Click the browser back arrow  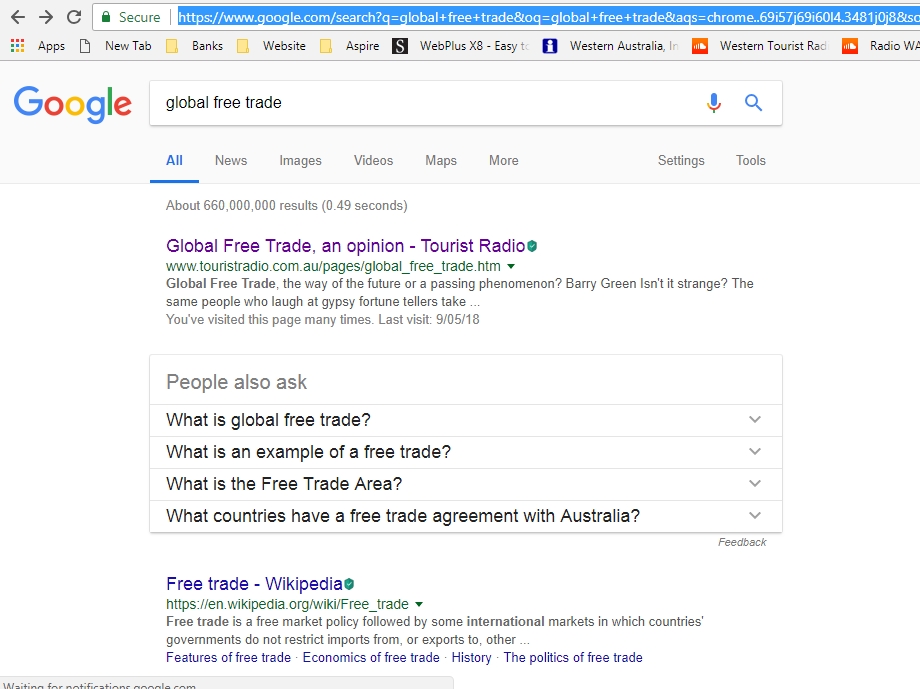coord(18,17)
